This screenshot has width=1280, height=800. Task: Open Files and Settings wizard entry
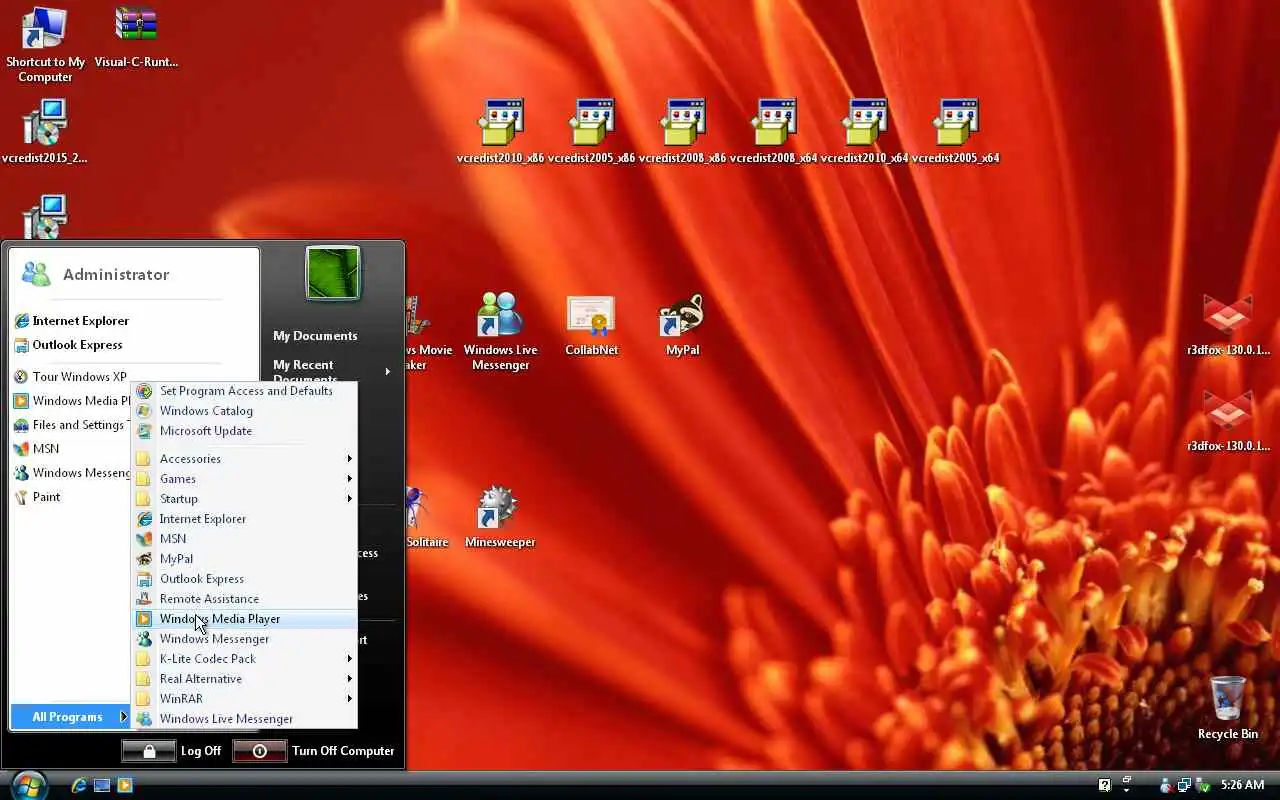point(70,425)
